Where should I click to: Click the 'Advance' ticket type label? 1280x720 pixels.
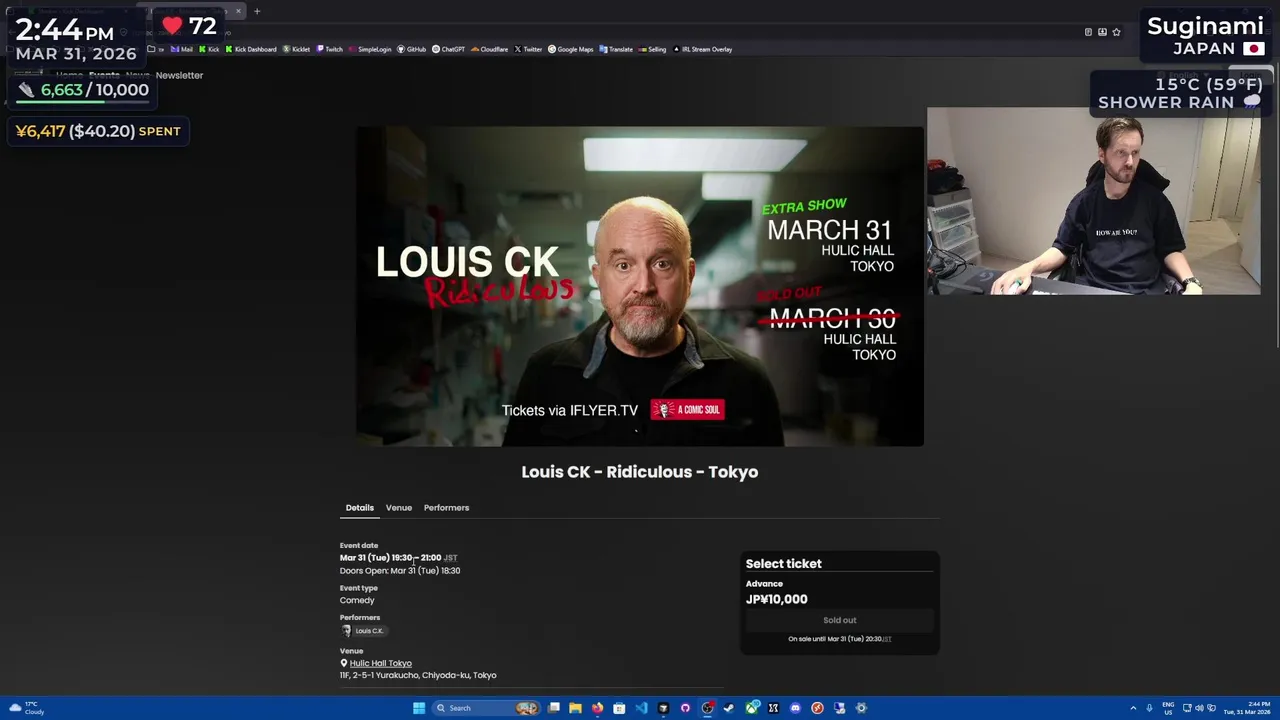click(x=764, y=584)
